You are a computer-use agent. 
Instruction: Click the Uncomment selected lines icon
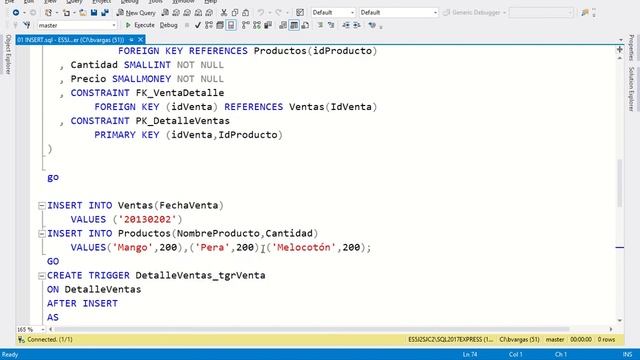pos(331,25)
